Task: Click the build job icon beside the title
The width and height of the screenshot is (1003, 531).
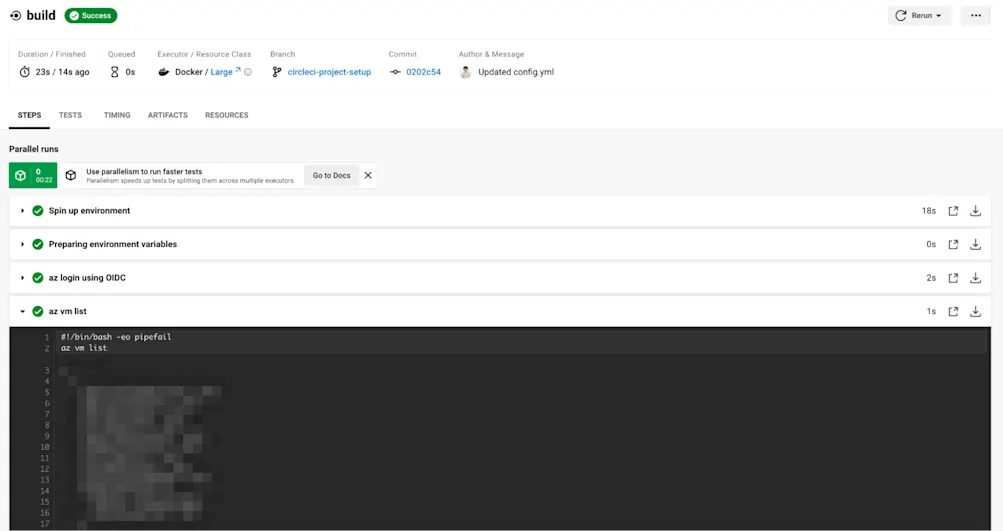Action: [15, 15]
